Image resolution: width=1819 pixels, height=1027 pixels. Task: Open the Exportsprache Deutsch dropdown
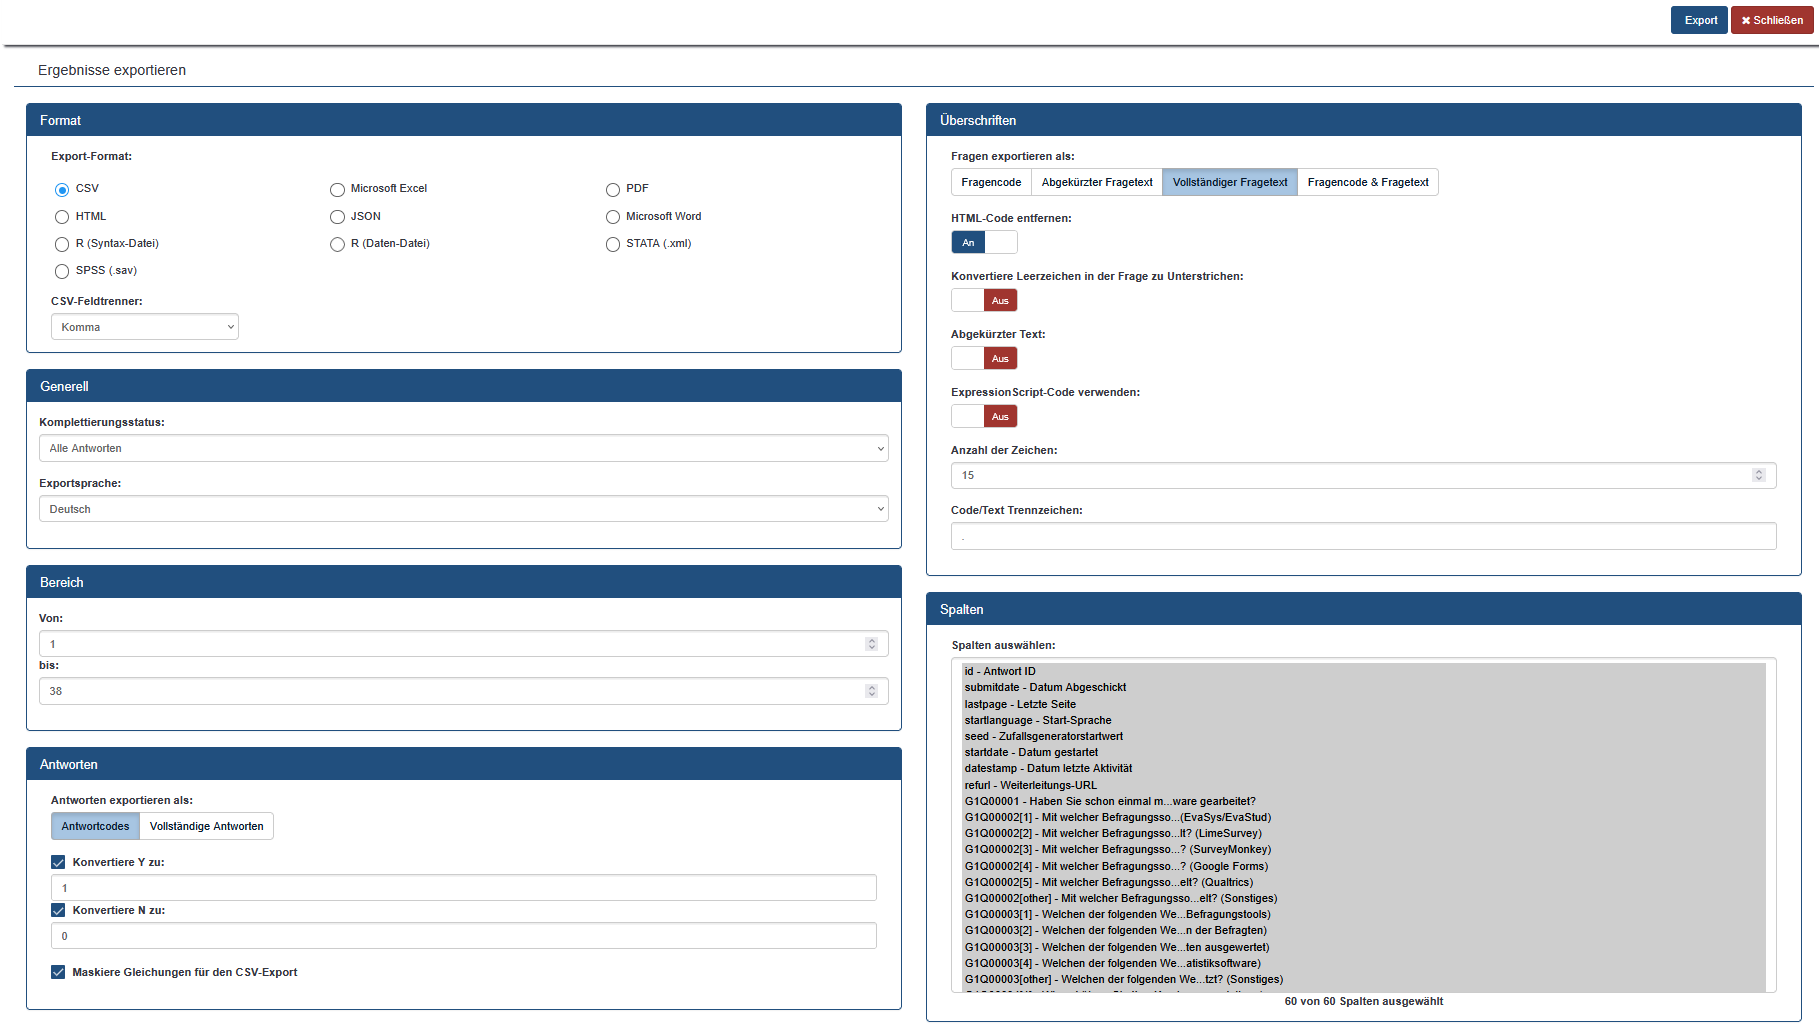(x=463, y=510)
